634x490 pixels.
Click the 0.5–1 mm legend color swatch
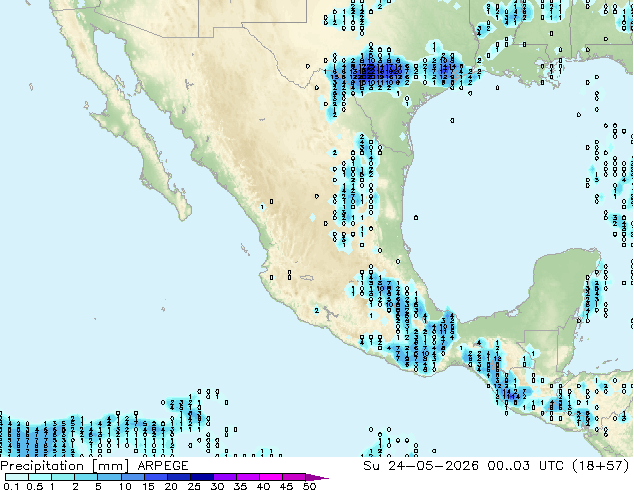click(40, 477)
